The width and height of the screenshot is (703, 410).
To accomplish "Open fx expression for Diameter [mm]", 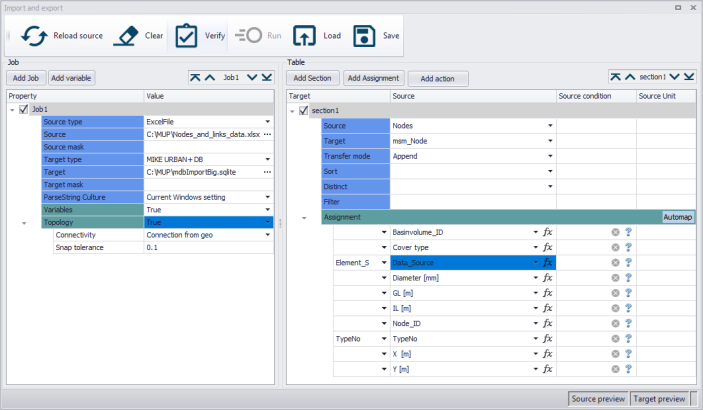I will (547, 278).
